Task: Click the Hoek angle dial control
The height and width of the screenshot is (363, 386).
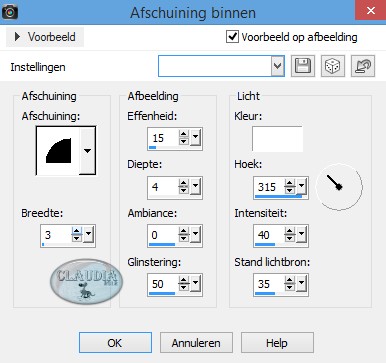Action: pyautogui.click(x=339, y=186)
